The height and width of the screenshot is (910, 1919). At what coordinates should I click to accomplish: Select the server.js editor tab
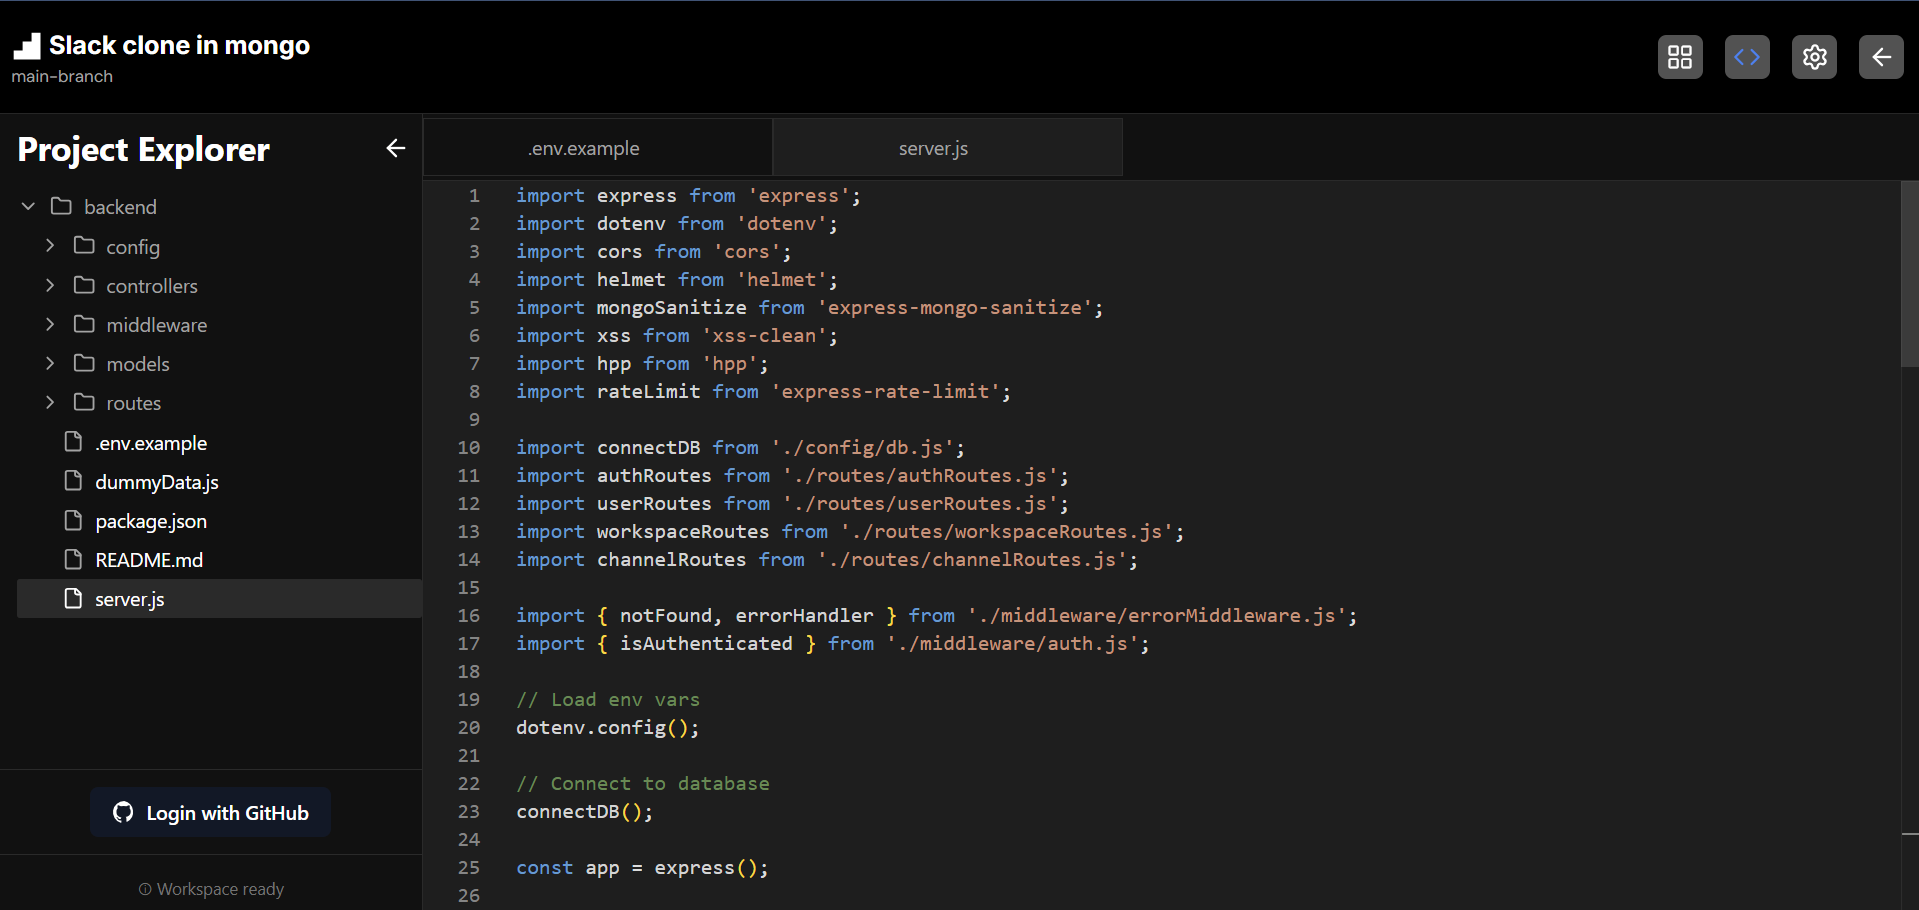[948, 148]
